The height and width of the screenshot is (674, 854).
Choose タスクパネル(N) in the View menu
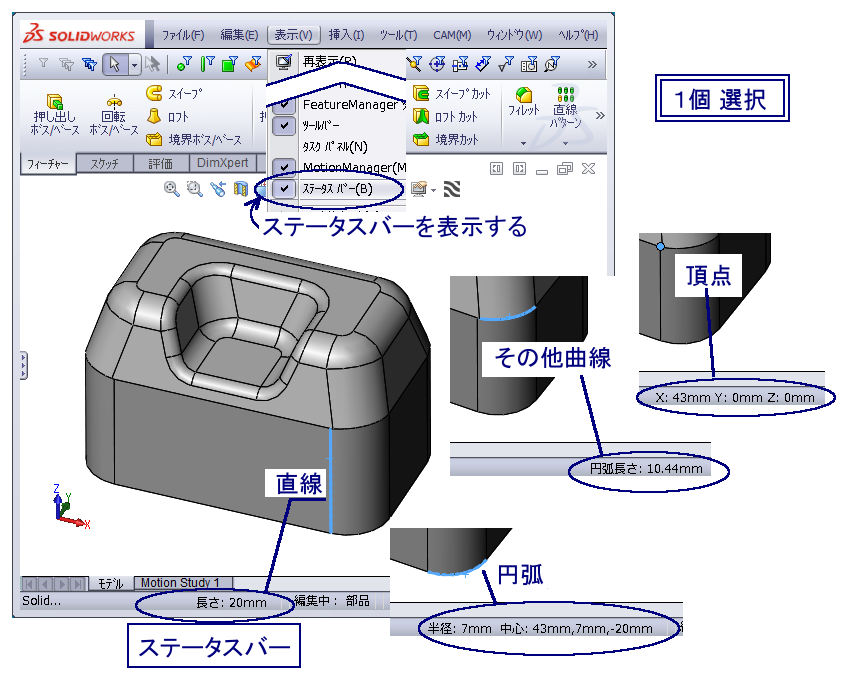click(335, 146)
